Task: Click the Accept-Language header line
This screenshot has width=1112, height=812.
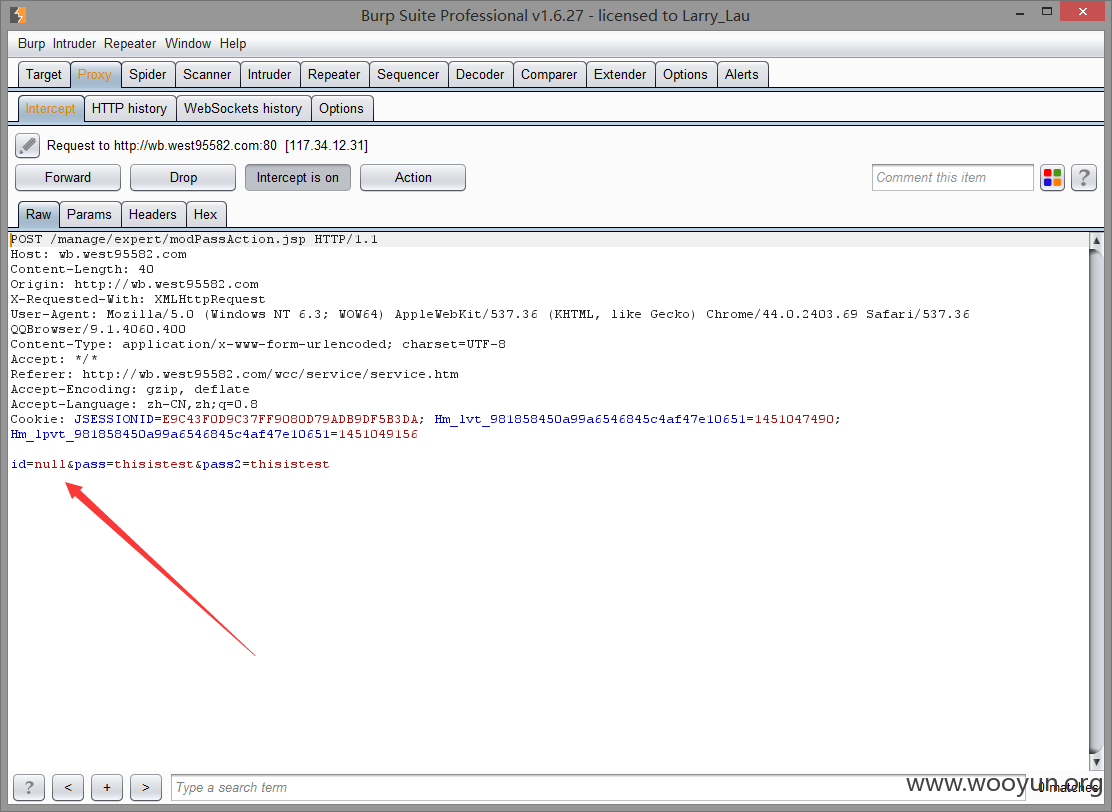Action: (134, 404)
